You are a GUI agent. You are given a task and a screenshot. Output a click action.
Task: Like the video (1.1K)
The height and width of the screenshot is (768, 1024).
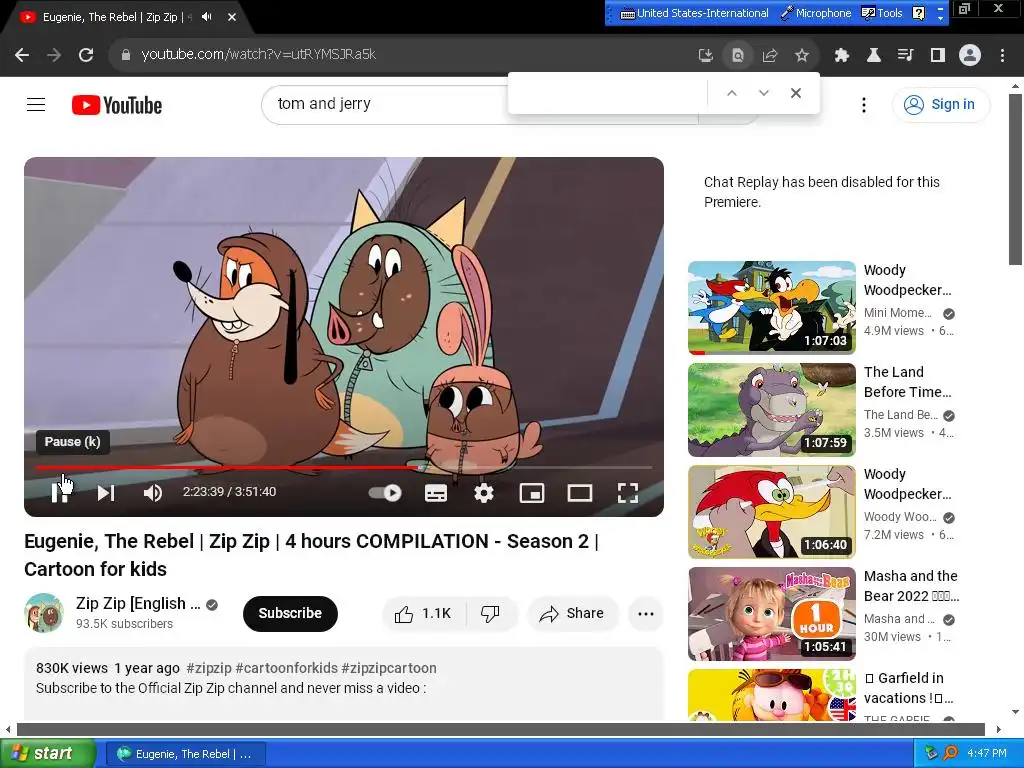tap(423, 614)
